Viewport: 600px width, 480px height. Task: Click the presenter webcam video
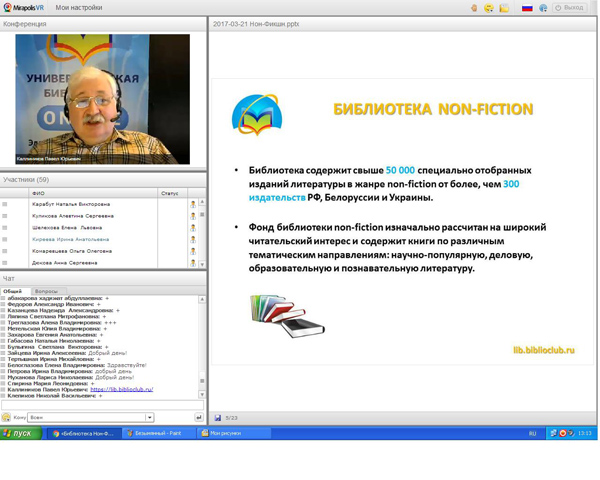[103, 99]
